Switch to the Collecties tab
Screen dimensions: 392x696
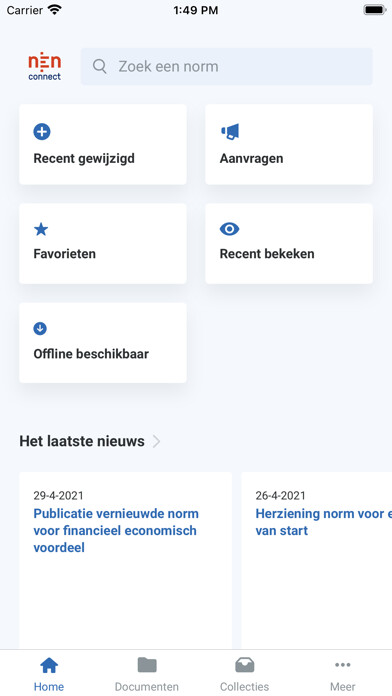tap(245, 674)
